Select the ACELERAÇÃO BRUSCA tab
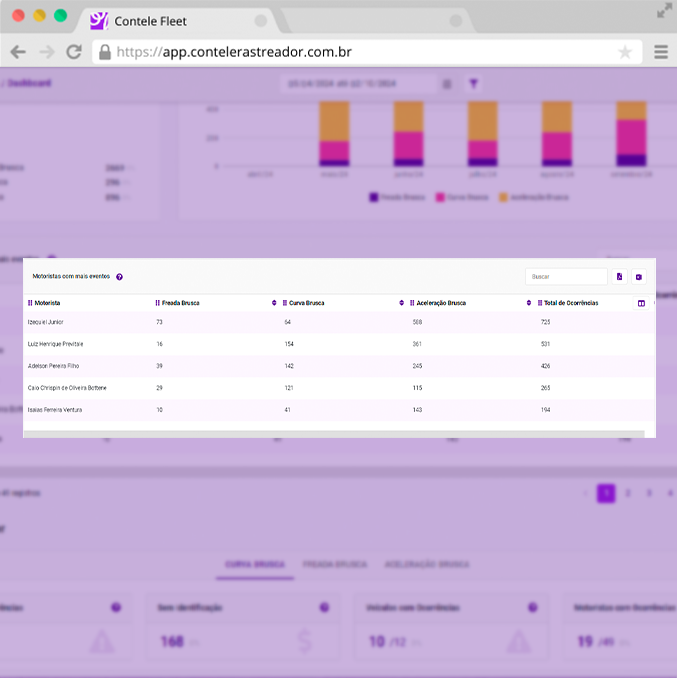The image size is (677, 678). 427,564
